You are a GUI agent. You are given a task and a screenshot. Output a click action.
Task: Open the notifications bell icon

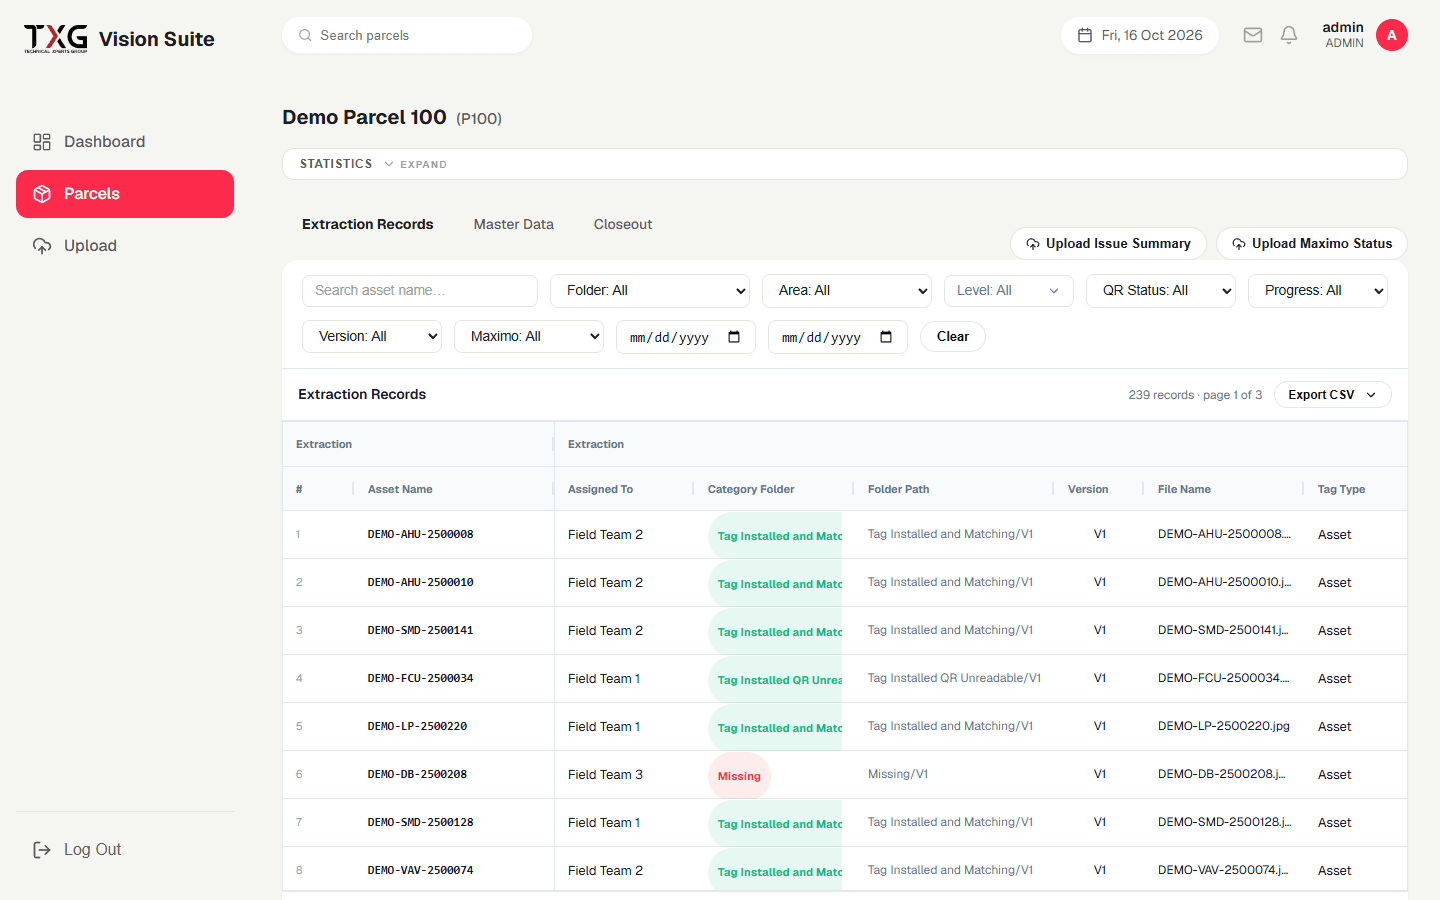point(1289,35)
